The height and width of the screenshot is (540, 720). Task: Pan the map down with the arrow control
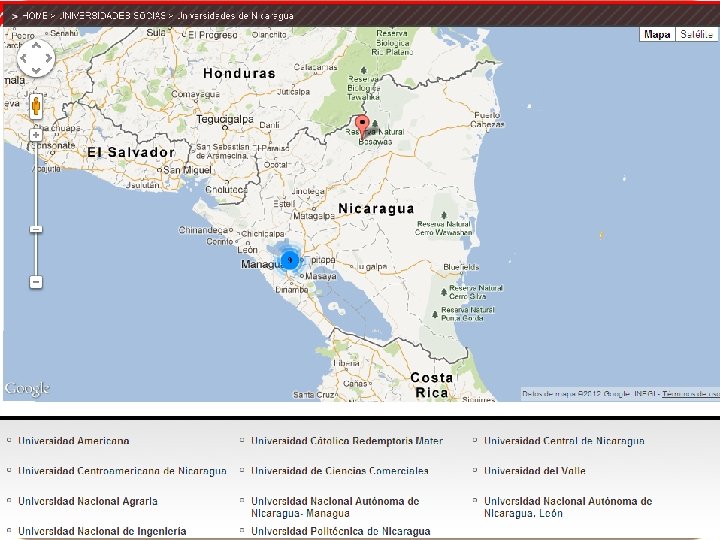point(36,70)
